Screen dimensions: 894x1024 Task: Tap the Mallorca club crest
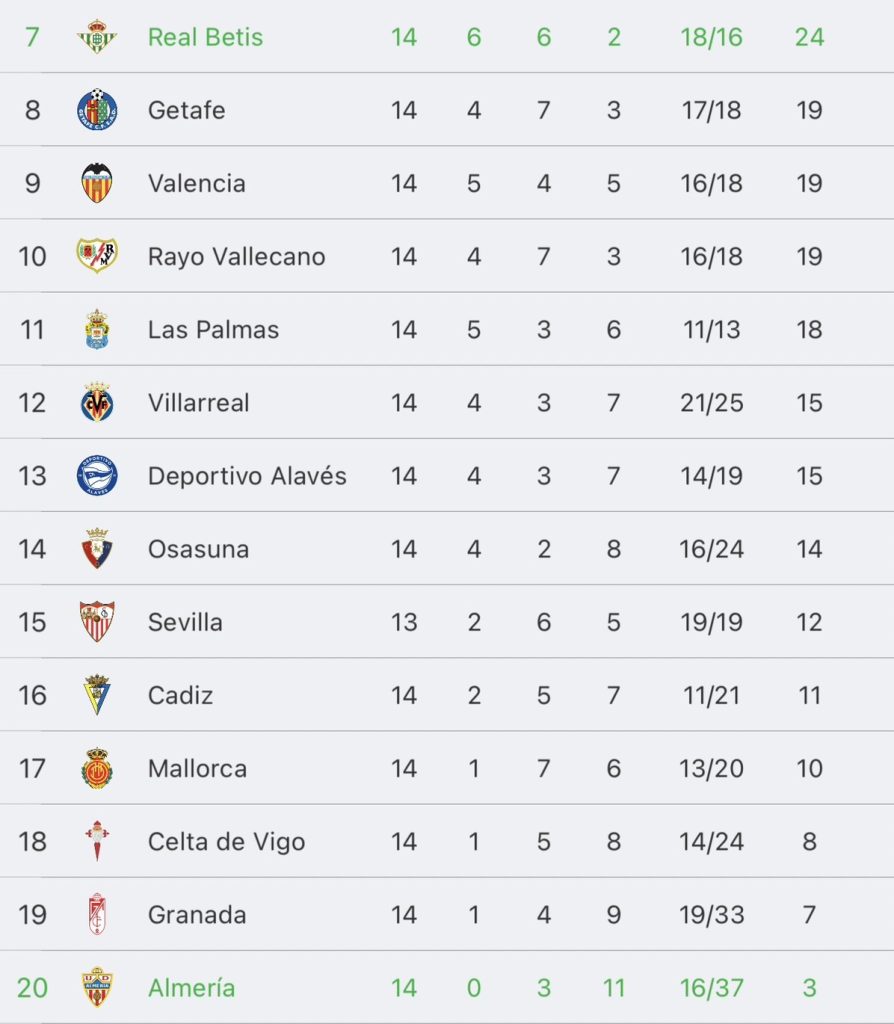[x=97, y=768]
